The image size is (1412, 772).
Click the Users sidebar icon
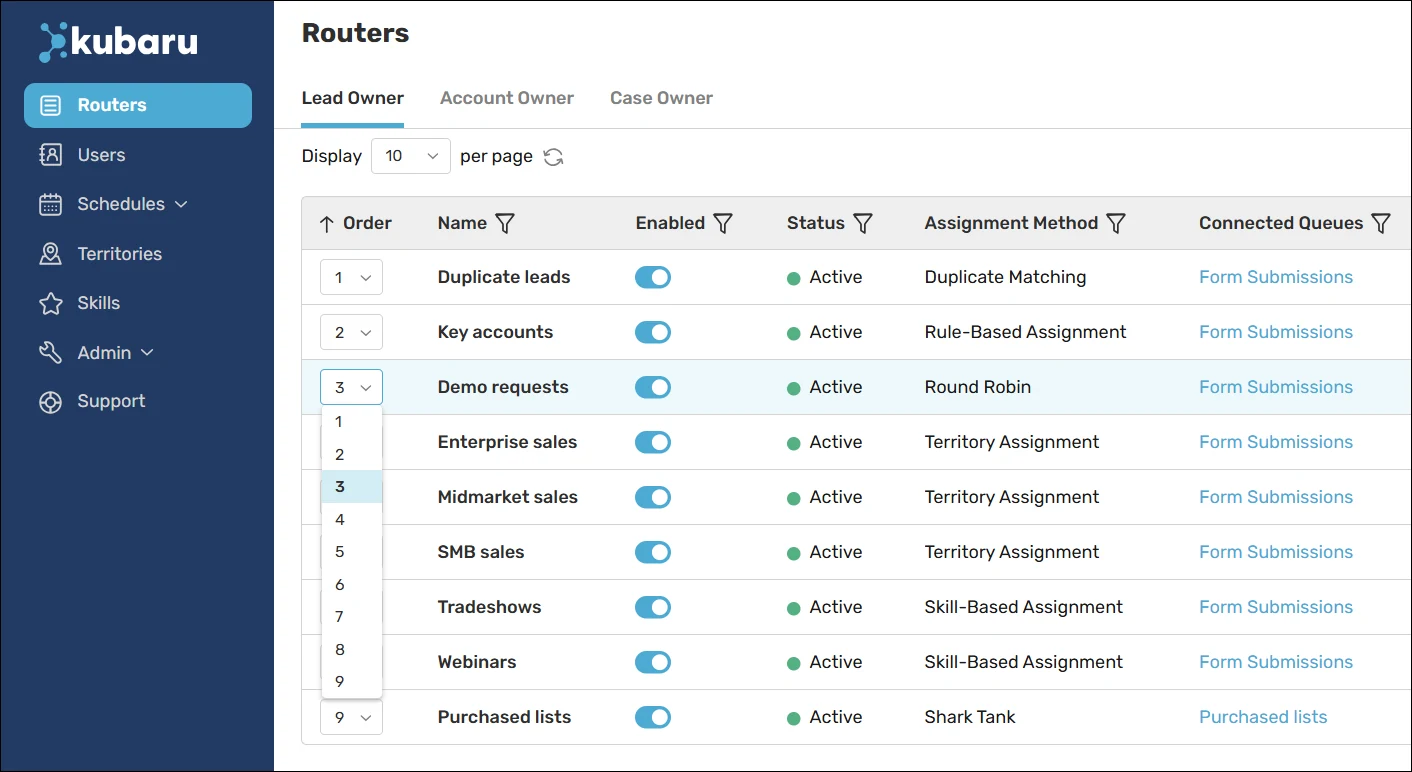[x=50, y=155]
